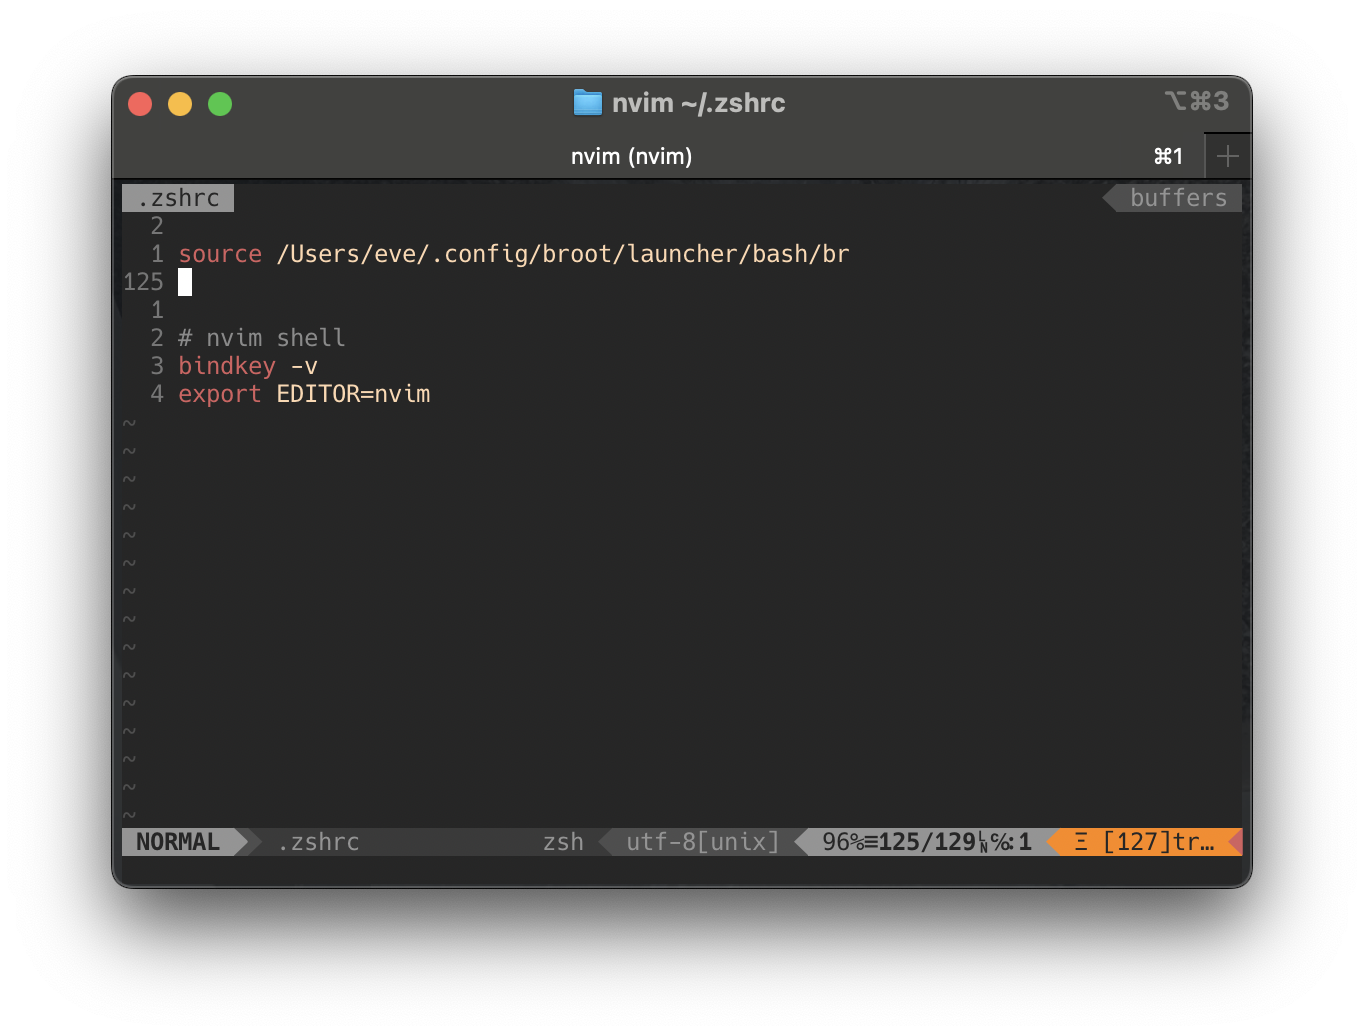
Task: Click the .zshrc buffer tab in the bufferline
Action: click(177, 197)
